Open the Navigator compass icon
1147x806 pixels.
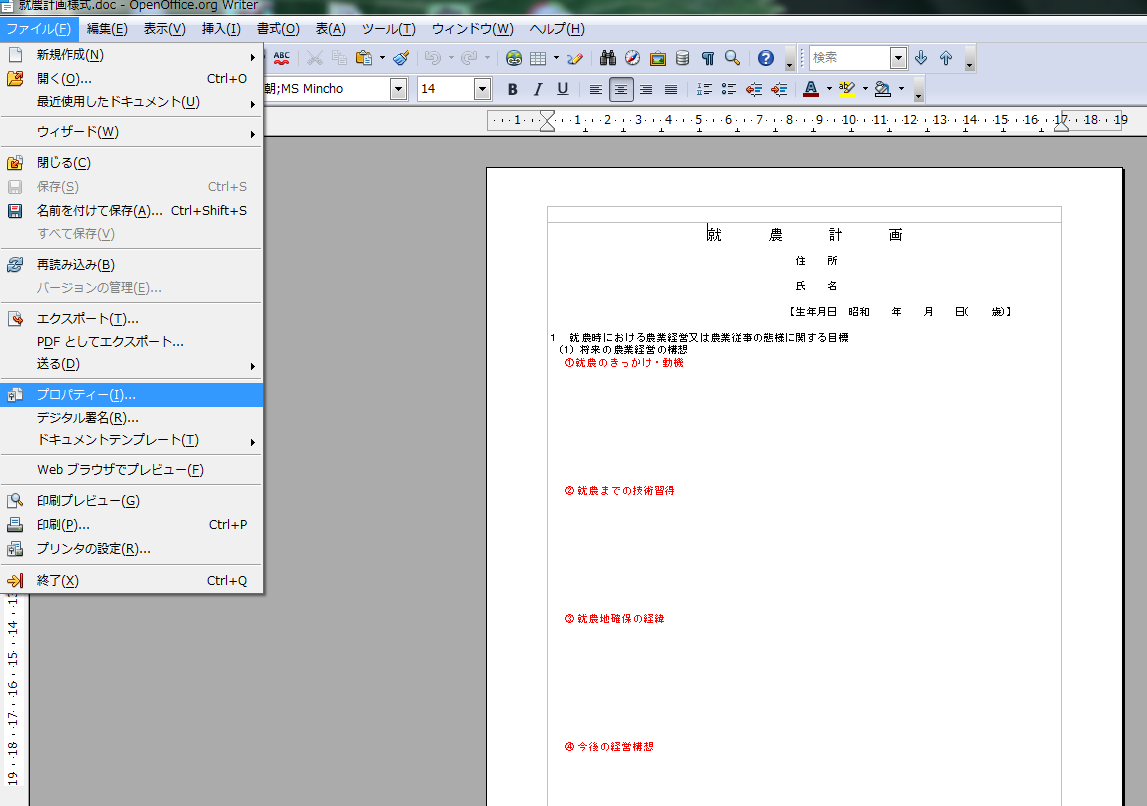(632, 58)
